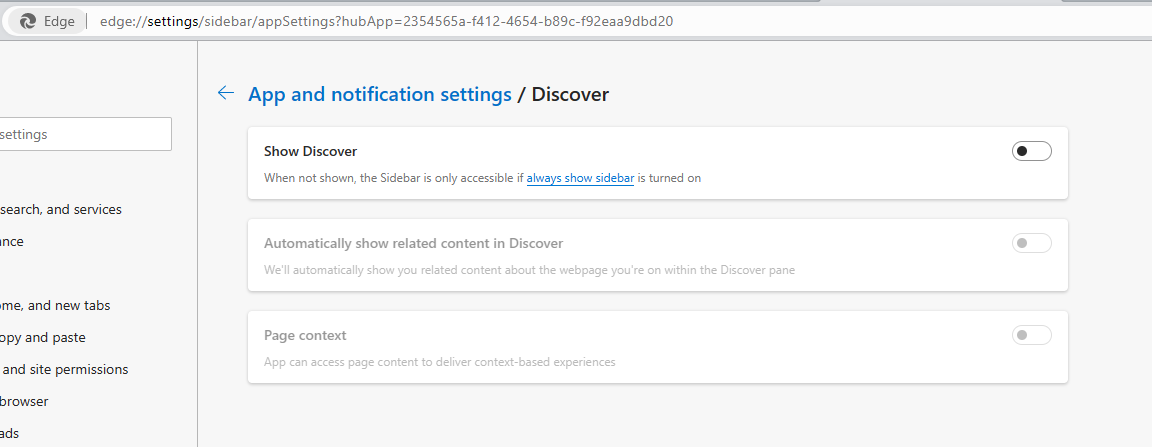
Task: Open the Appearance settings section
Action: click(x=12, y=241)
